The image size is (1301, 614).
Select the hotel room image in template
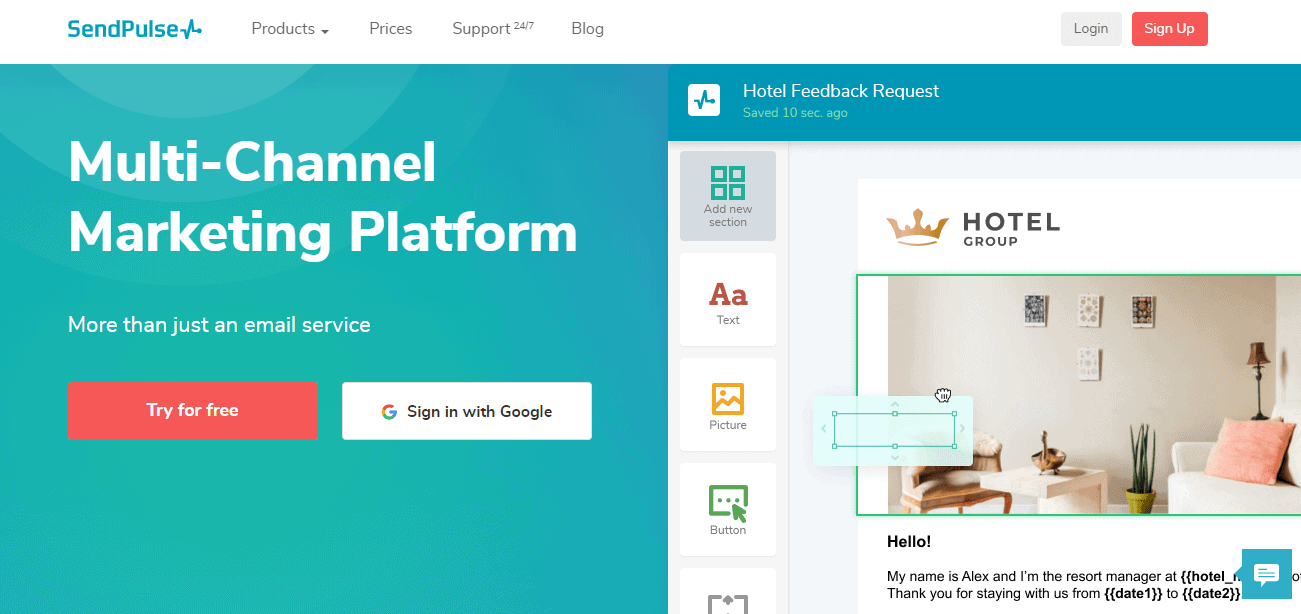pos(1094,396)
